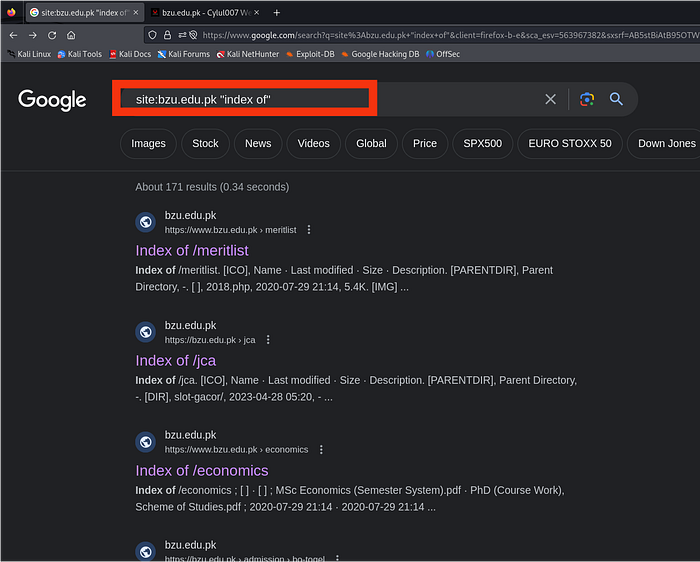This screenshot has height=562, width=700.
Task: Open Kali Forums bookmark
Action: 184,54
